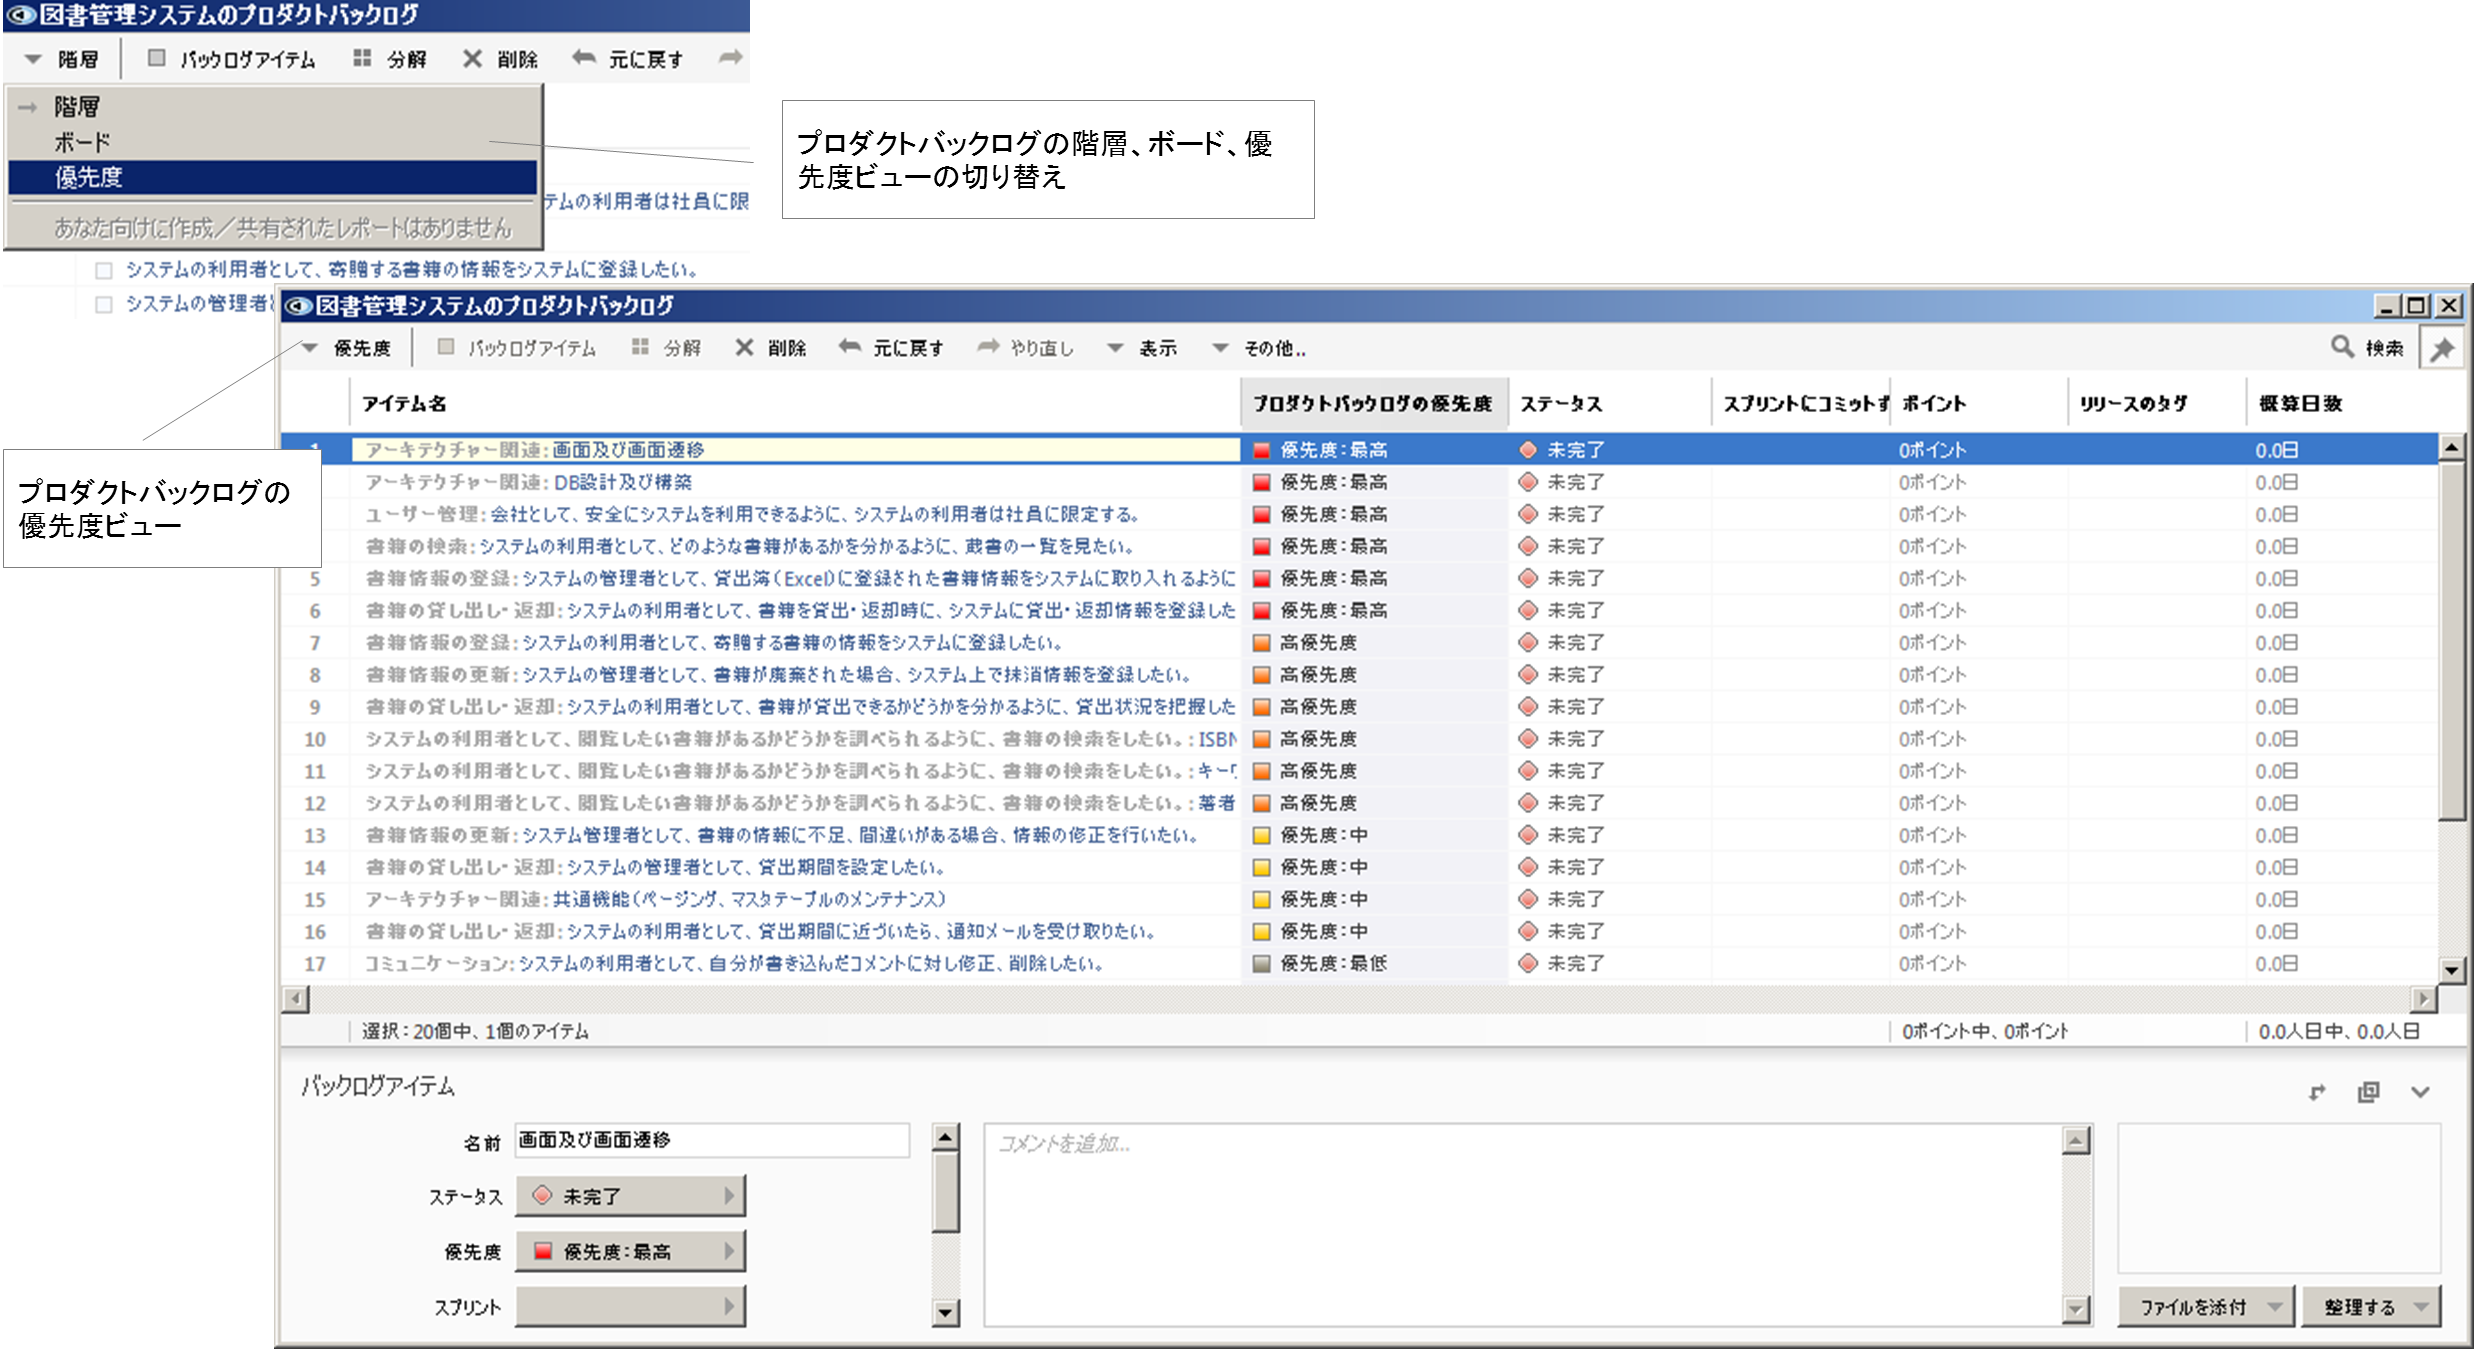This screenshot has height=1349, width=2474.
Task: Click the 概算日数 column header
Action: click(x=2343, y=404)
